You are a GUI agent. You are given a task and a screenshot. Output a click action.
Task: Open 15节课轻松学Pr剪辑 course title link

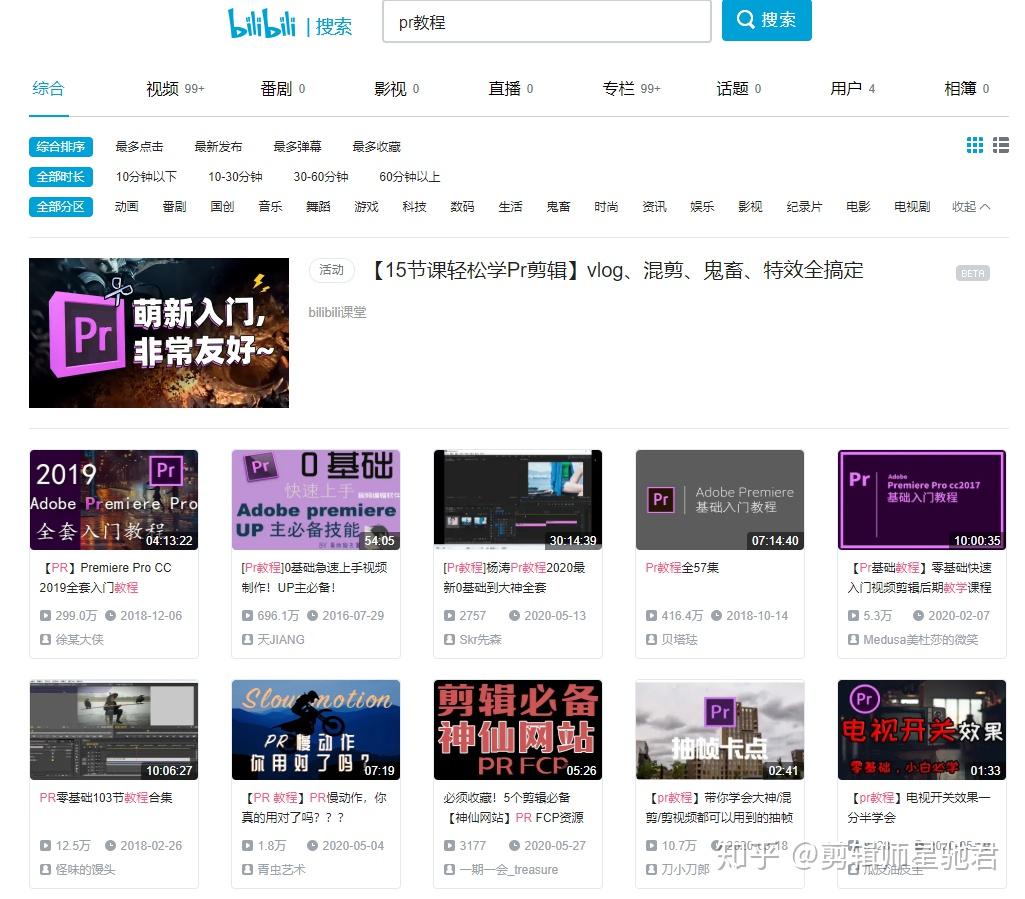click(617, 270)
